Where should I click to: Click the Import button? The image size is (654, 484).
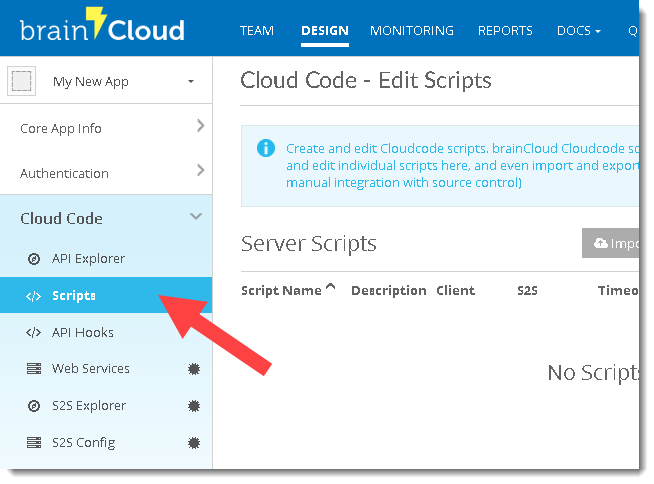pyautogui.click(x=612, y=244)
